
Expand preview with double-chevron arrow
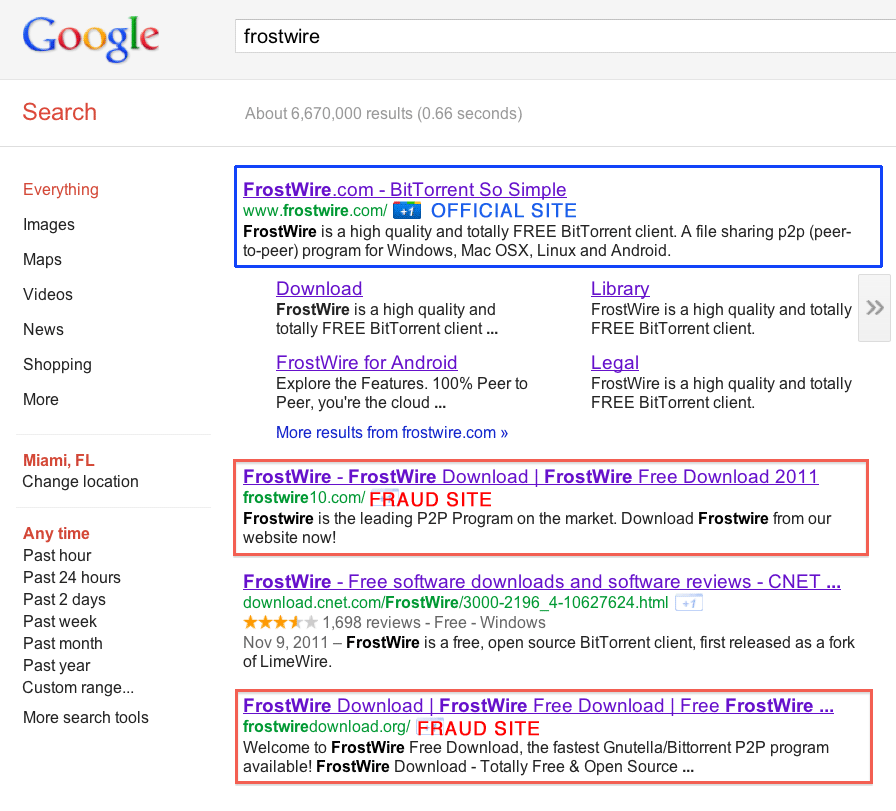click(874, 308)
